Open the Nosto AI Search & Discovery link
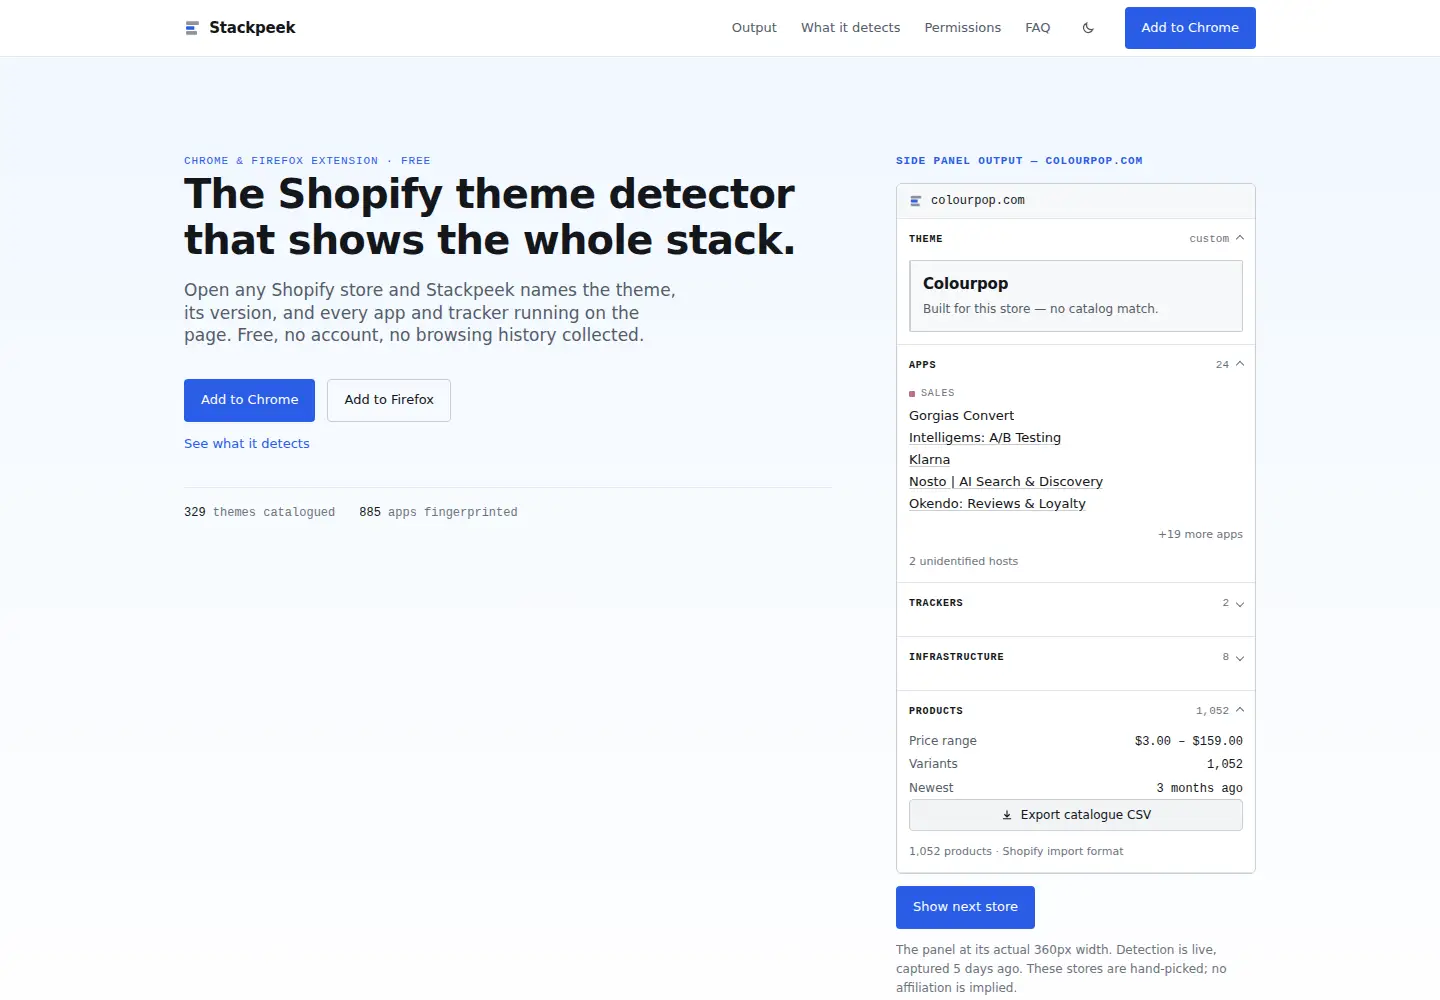Image resolution: width=1440 pixels, height=1000 pixels. click(x=1006, y=482)
